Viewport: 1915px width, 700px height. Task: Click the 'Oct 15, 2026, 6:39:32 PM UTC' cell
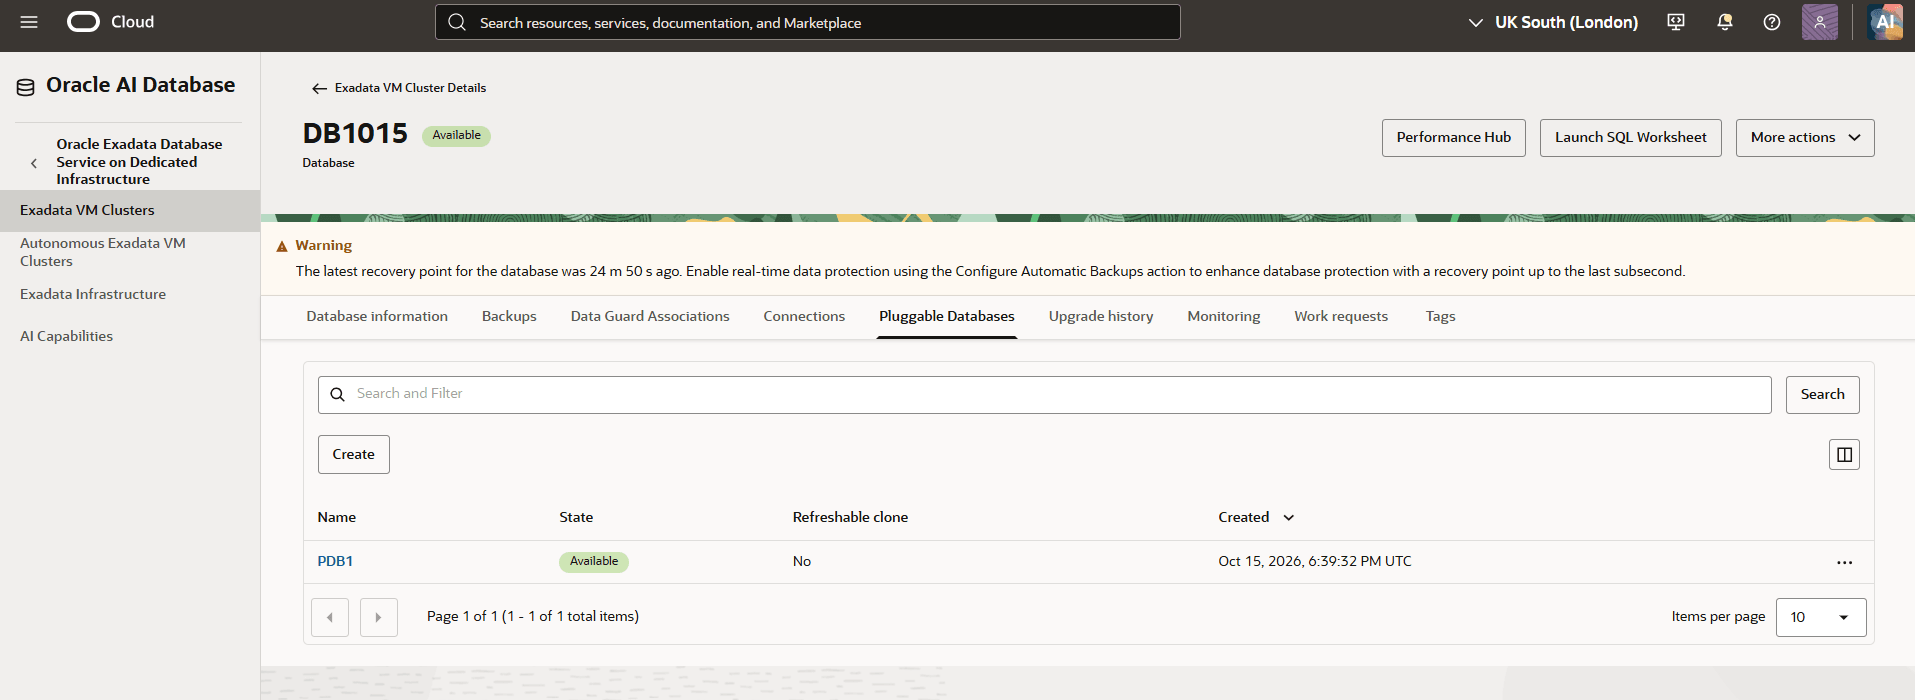tap(1315, 562)
